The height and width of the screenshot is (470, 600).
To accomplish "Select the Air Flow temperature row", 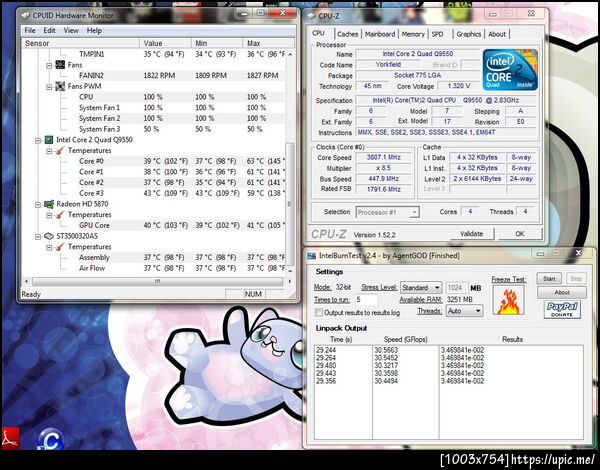I will point(153,268).
